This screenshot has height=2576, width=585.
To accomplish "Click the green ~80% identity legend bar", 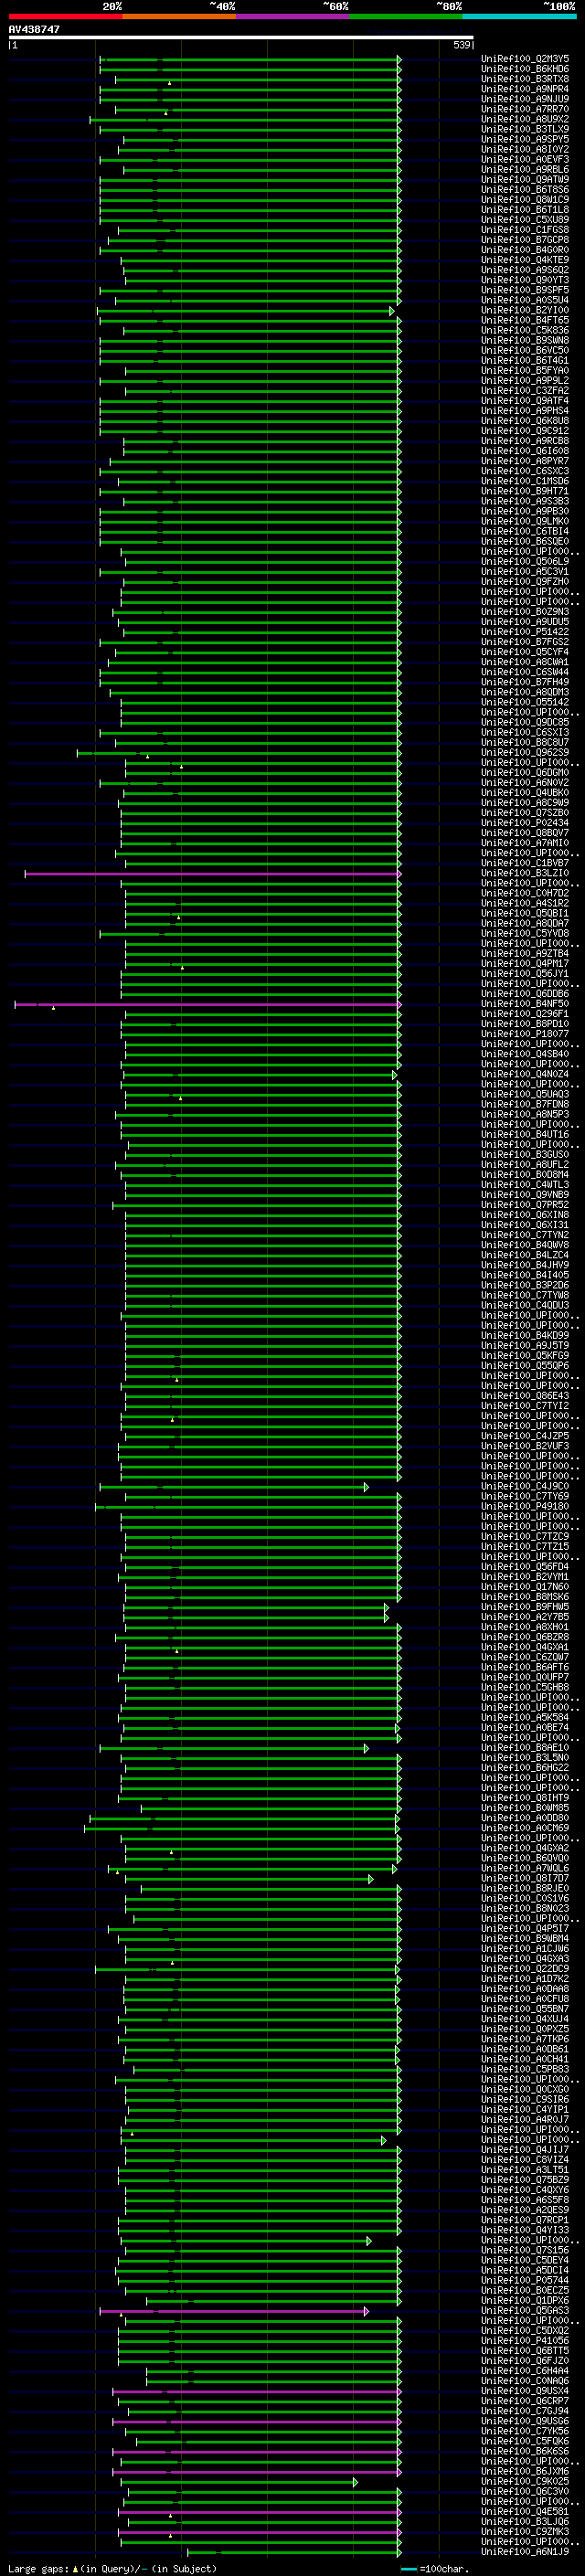I will [x=406, y=16].
